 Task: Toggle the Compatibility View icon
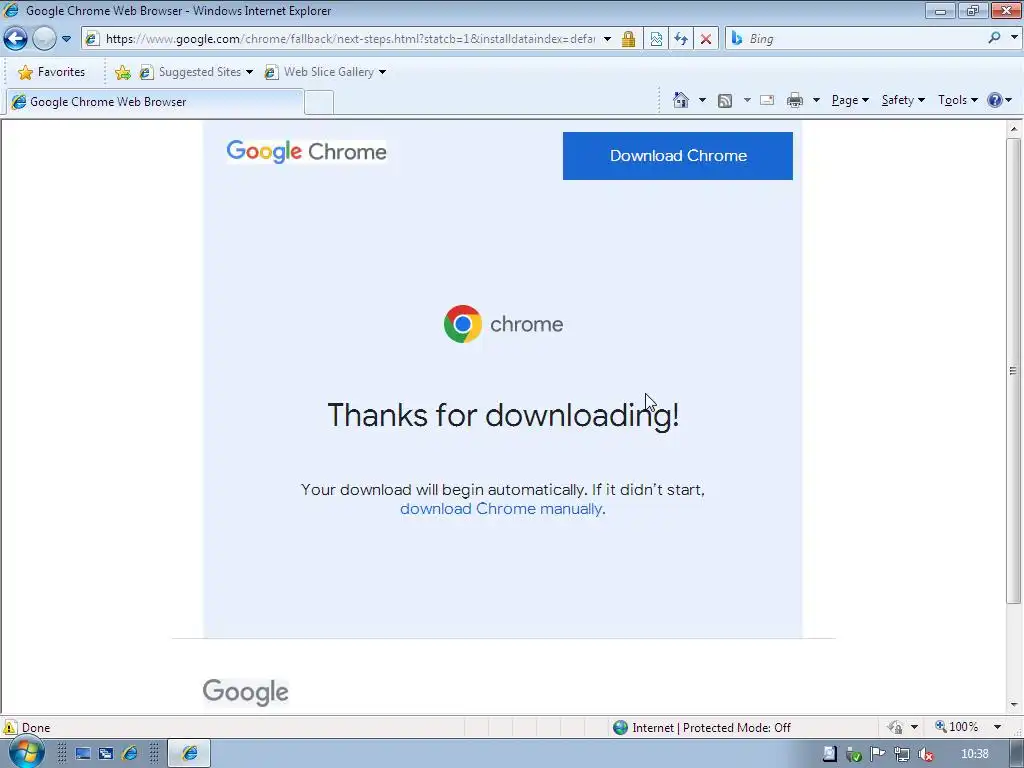point(656,39)
